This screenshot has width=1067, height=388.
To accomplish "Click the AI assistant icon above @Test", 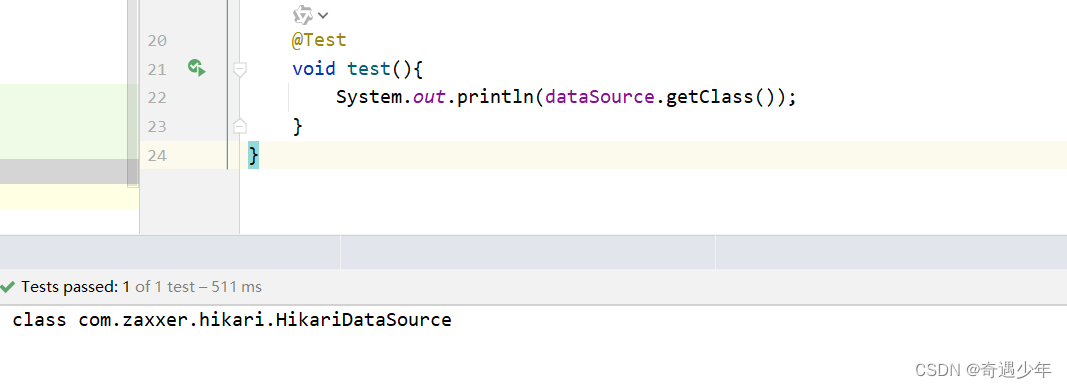I will tap(303, 14).
